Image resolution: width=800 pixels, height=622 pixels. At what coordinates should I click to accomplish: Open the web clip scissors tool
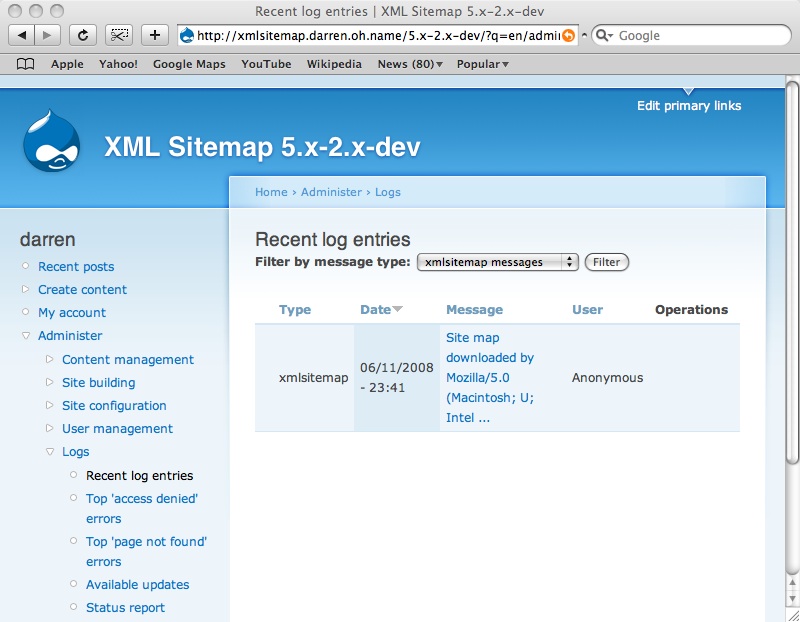[x=119, y=35]
